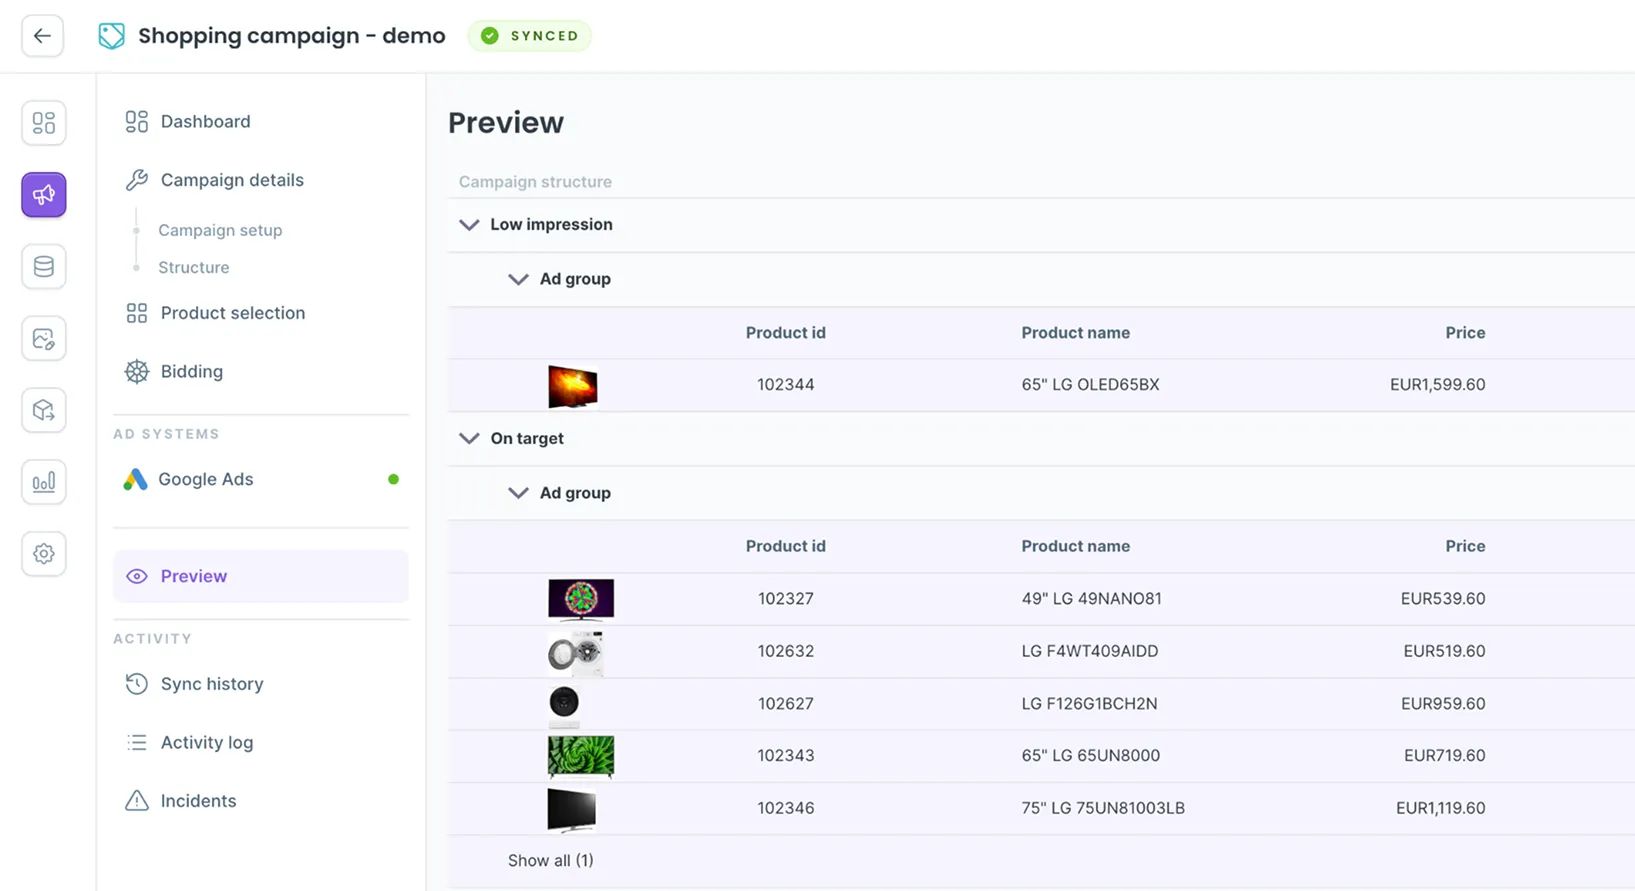Click price EUR1,599.60
The image size is (1635, 891).
[x=1437, y=385]
